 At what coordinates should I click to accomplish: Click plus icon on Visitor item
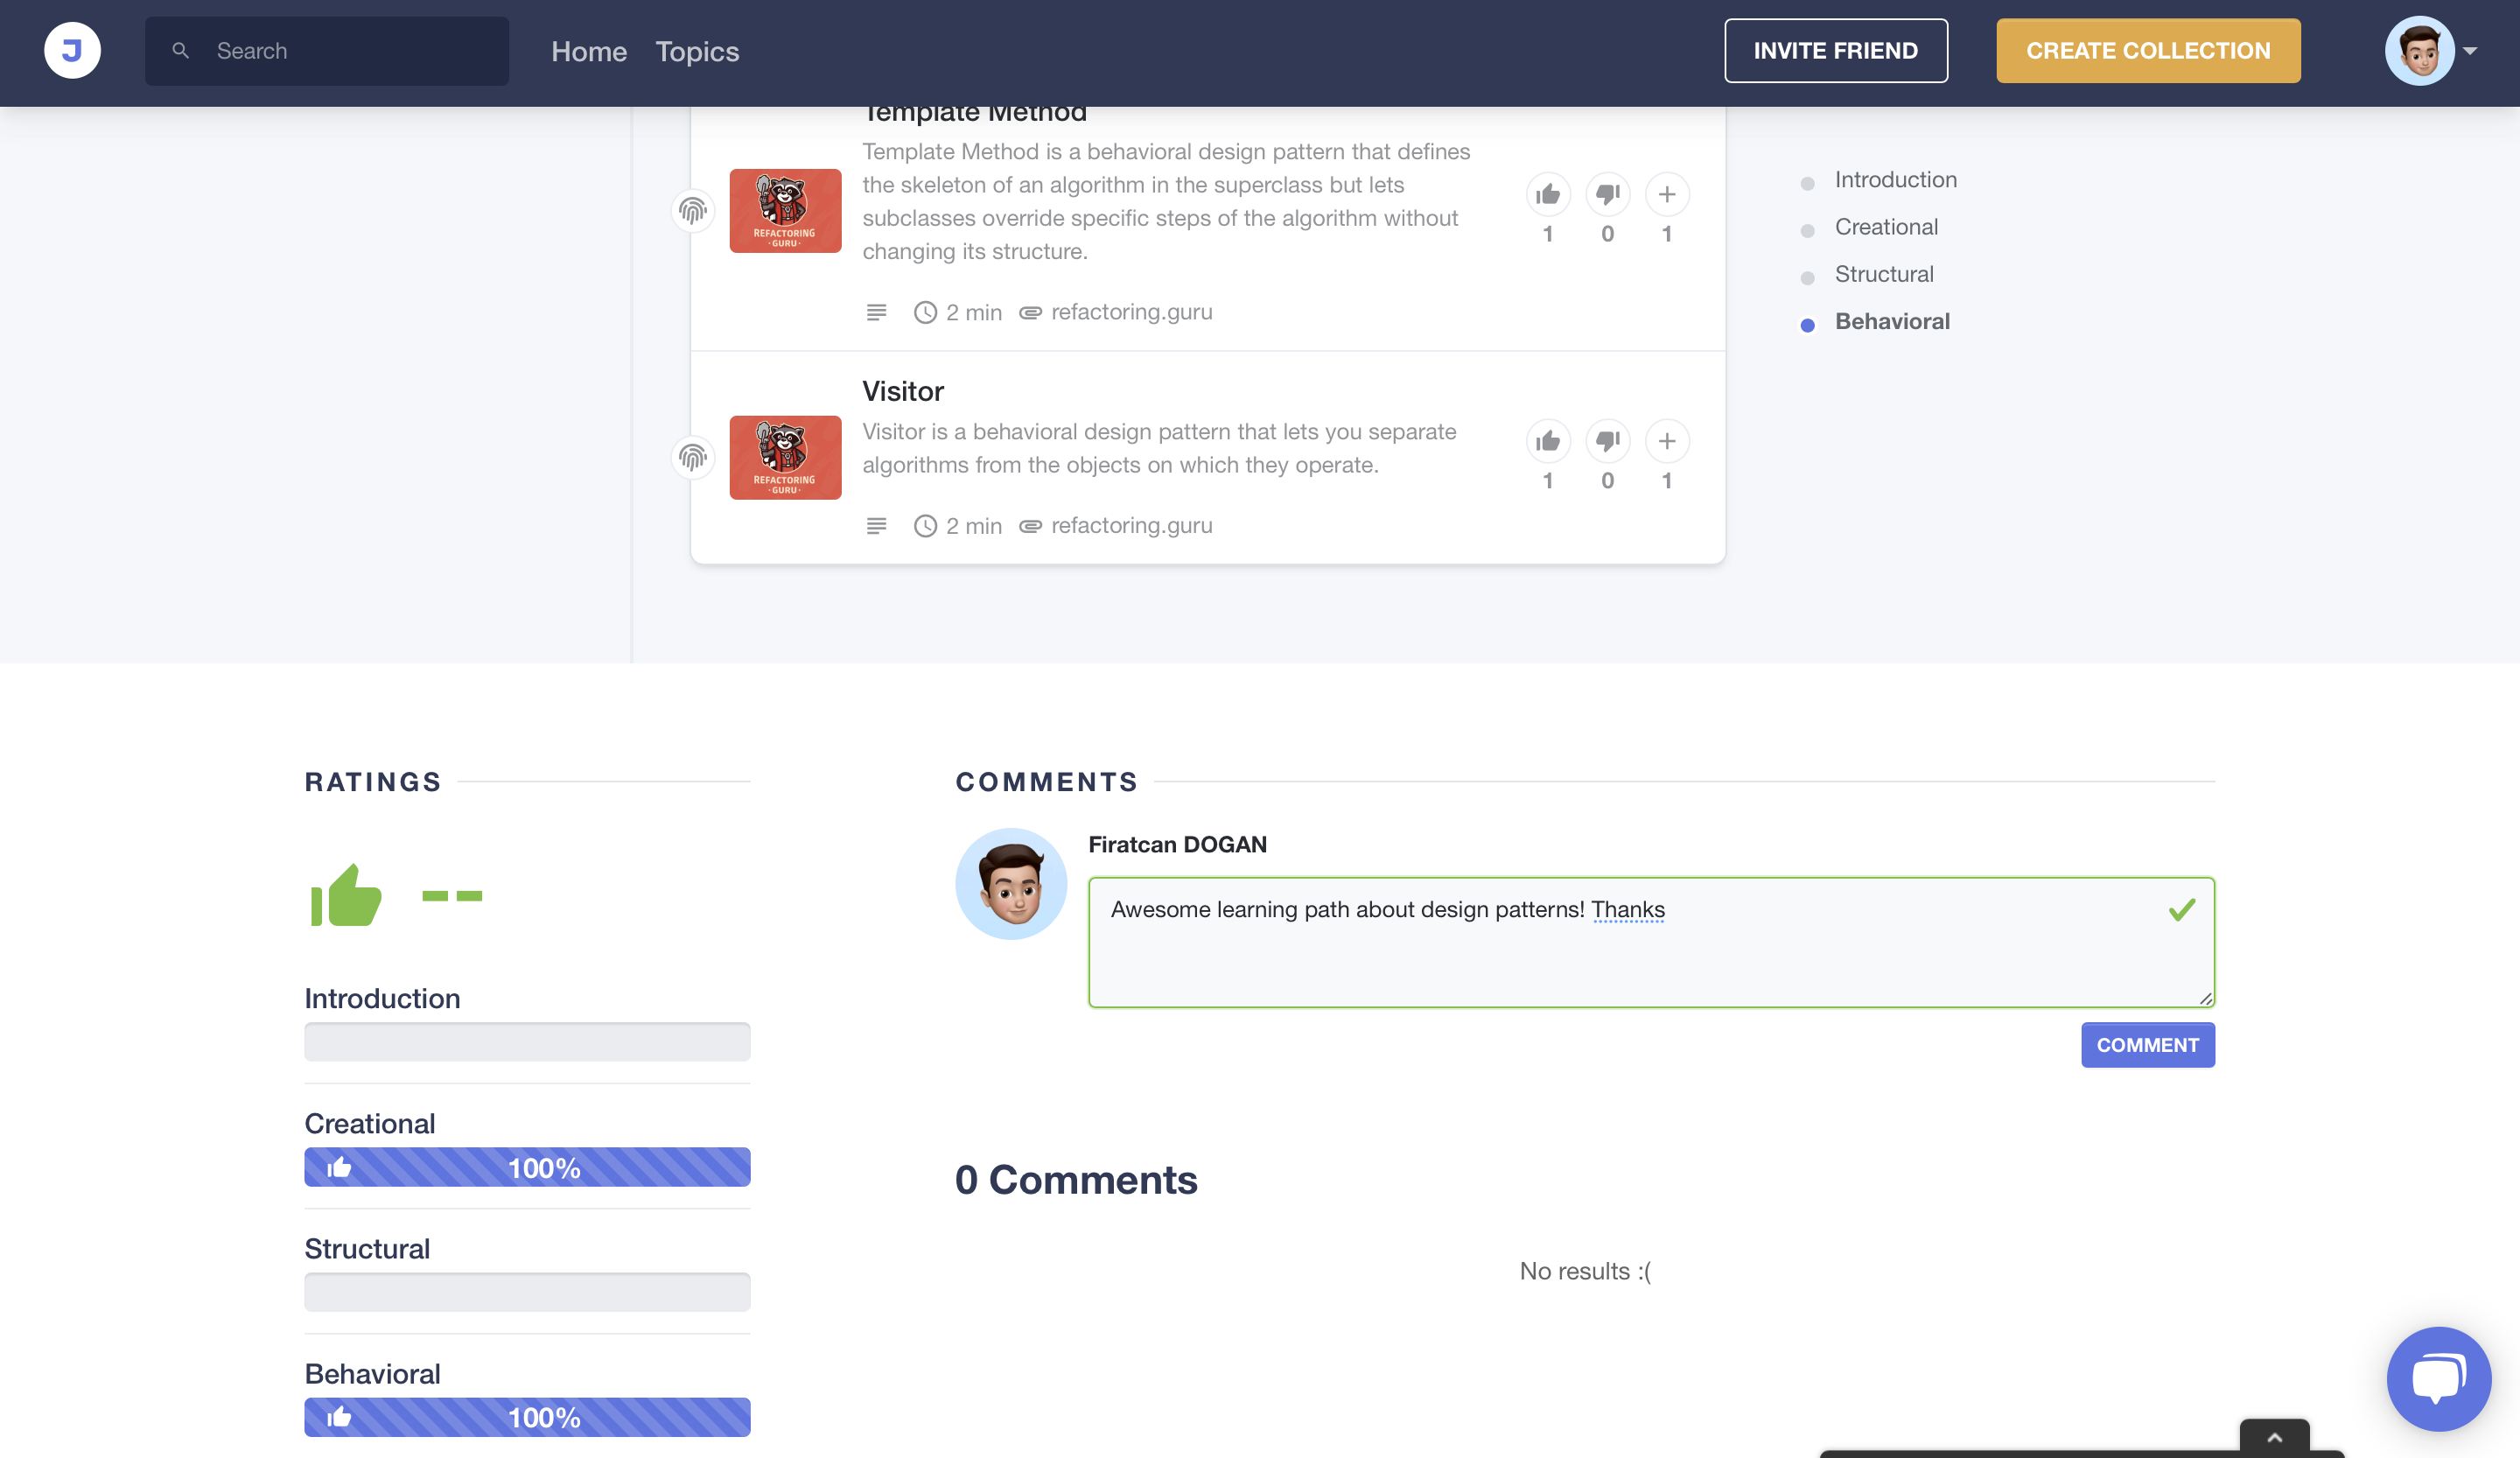[x=1666, y=441]
